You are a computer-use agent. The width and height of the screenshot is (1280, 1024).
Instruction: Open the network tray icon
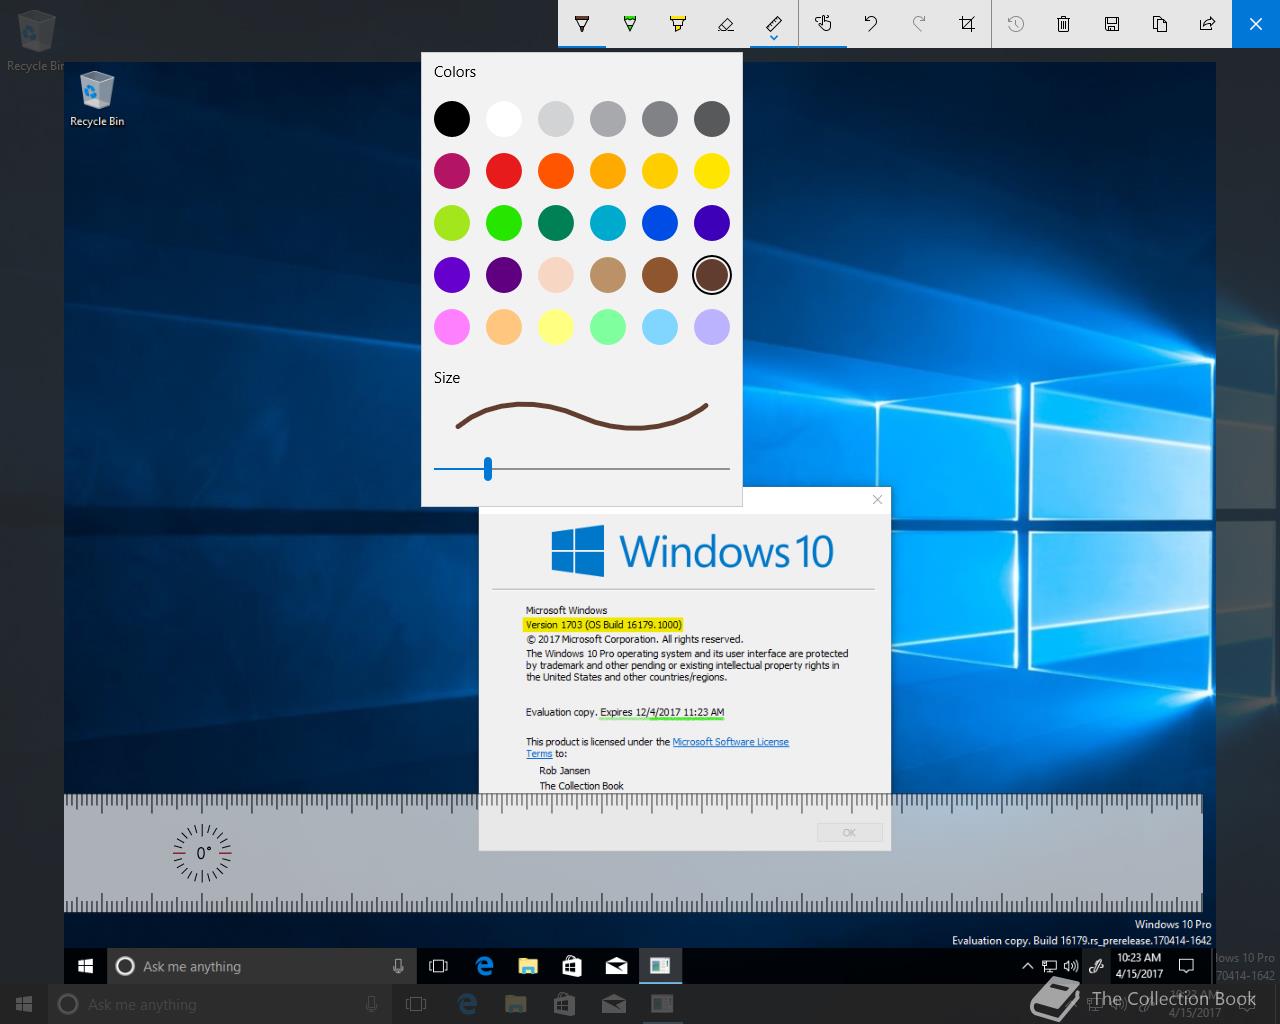click(1049, 966)
